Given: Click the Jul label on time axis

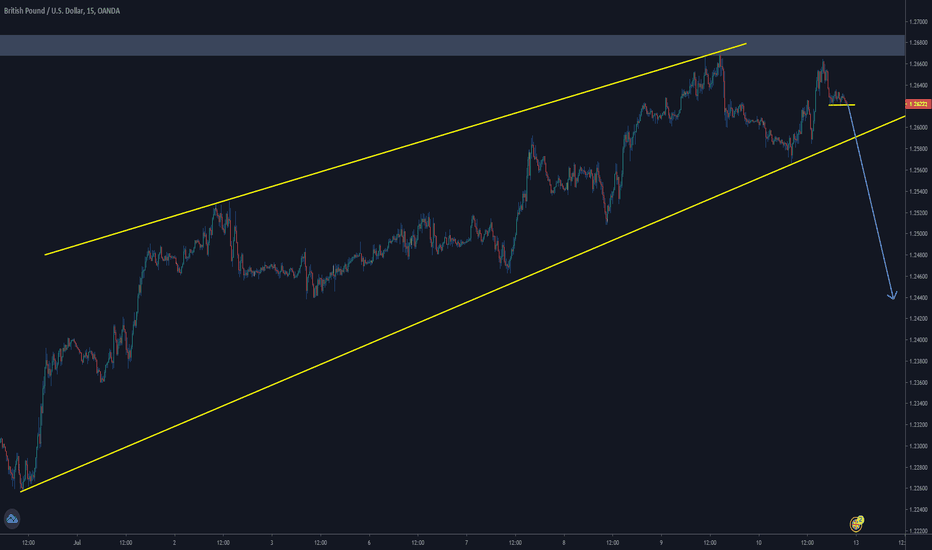Looking at the screenshot, I should click(77, 542).
